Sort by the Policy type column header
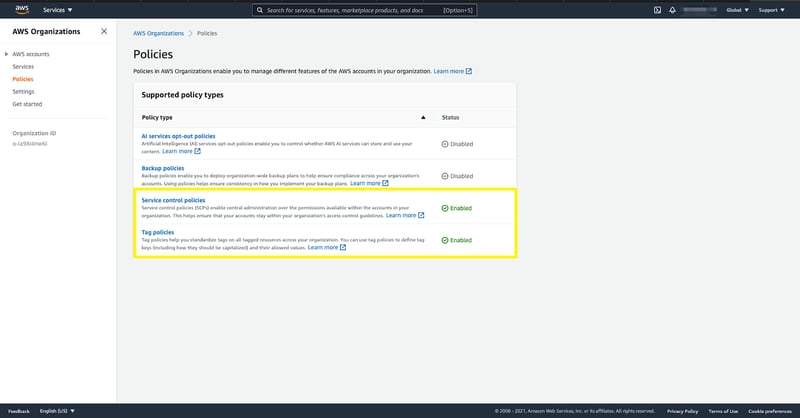Image resolution: width=800 pixels, height=418 pixels. (157, 117)
